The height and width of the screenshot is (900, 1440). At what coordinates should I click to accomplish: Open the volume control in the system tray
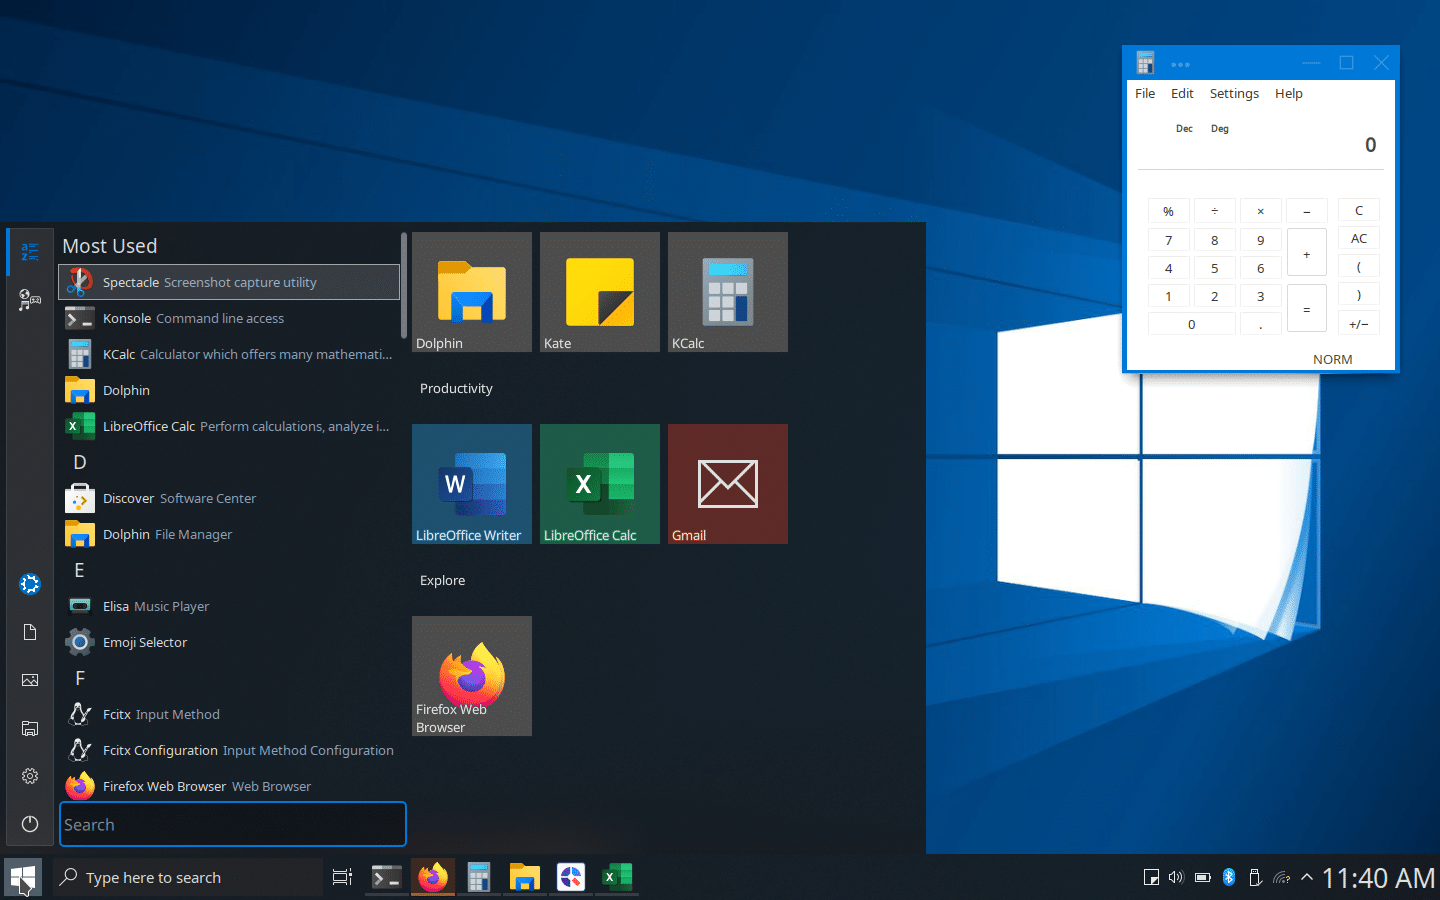1176,877
